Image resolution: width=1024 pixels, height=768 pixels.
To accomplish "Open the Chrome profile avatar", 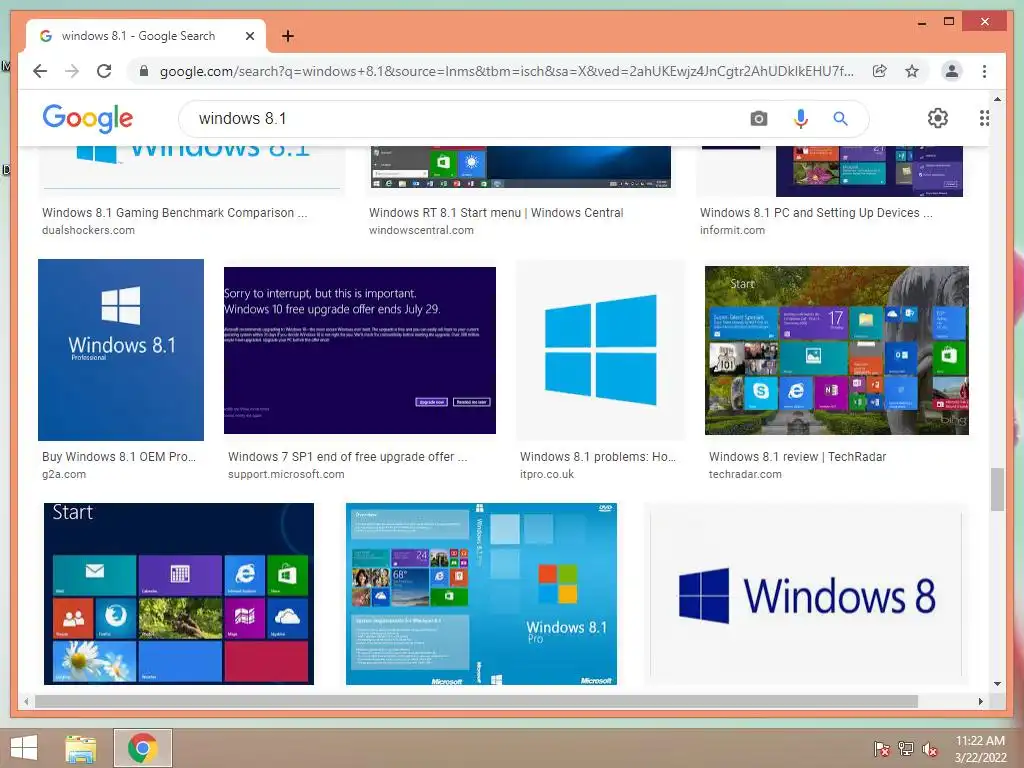I will pos(952,71).
